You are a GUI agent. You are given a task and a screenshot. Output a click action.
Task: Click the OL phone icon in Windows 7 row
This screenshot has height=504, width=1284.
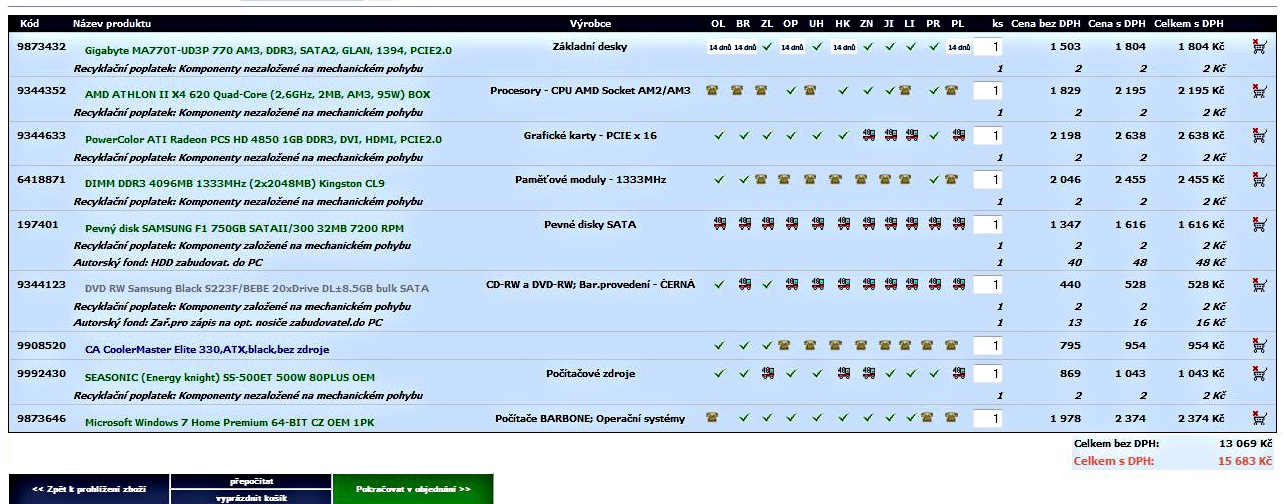click(713, 418)
